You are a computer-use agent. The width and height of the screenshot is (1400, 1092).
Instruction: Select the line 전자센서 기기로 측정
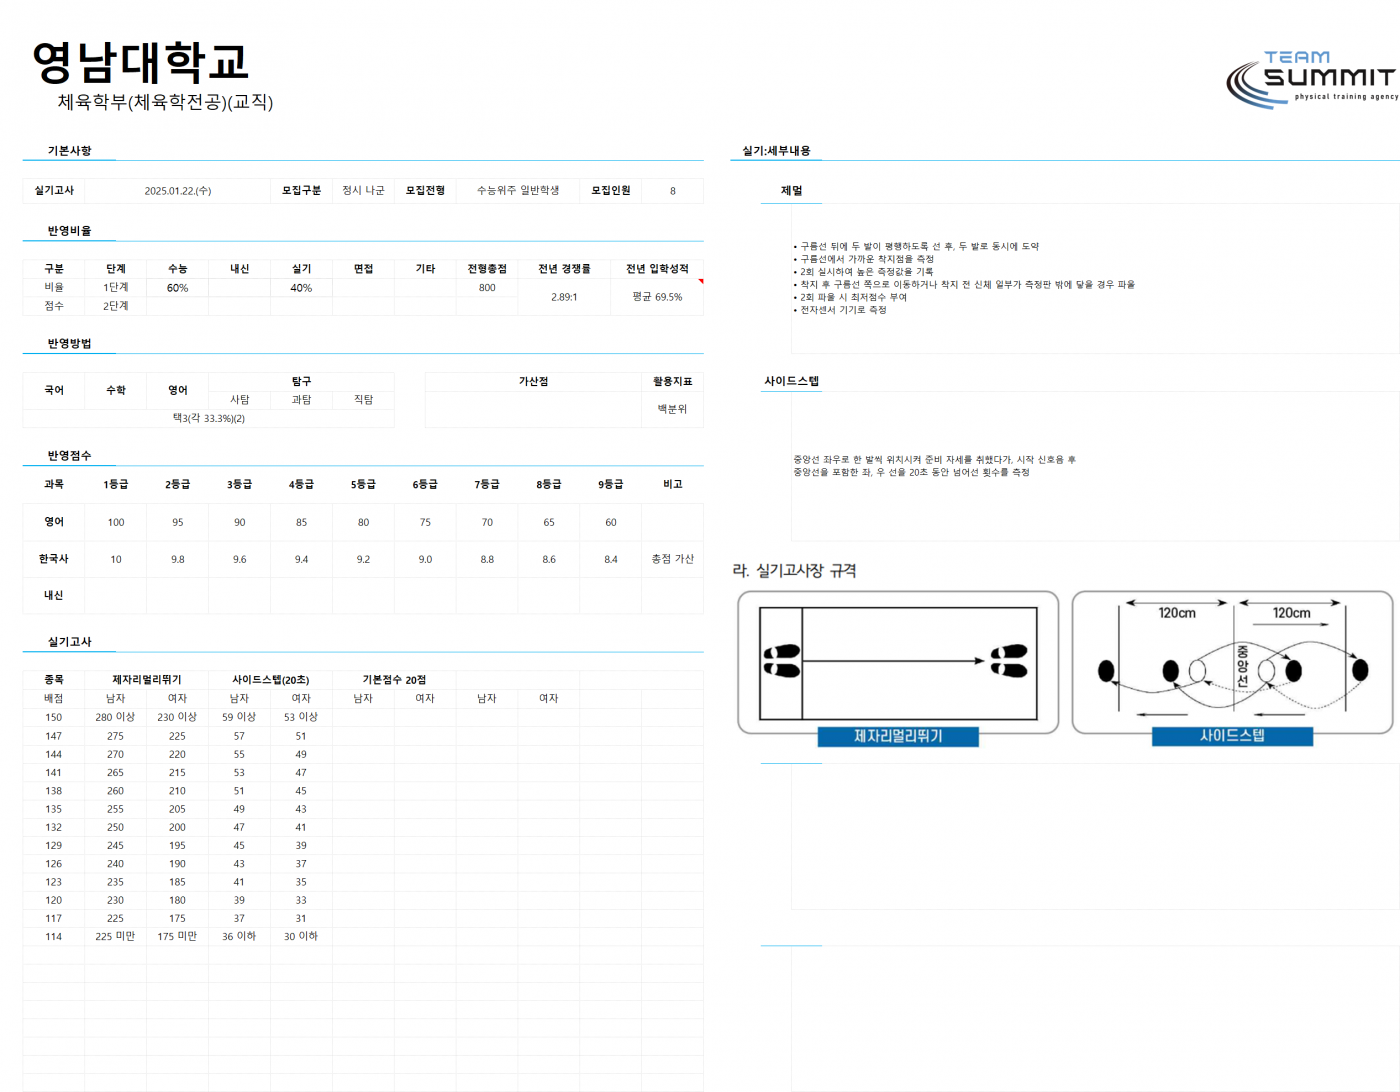click(x=842, y=310)
